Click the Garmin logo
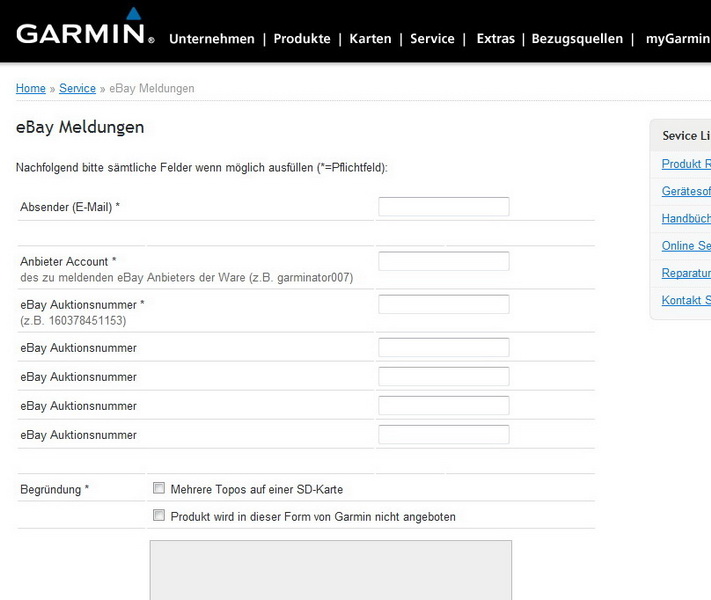This screenshot has width=711, height=600. tap(85, 30)
